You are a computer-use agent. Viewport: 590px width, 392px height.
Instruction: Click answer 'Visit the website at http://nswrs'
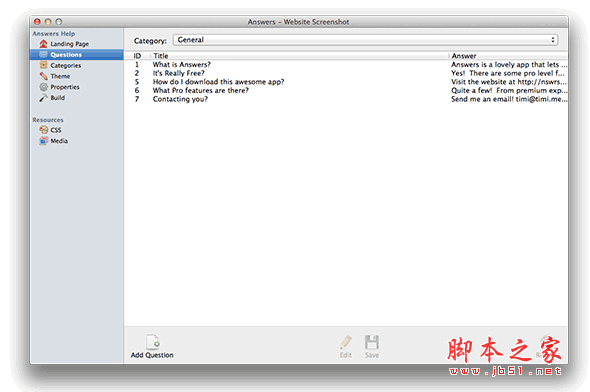click(509, 82)
